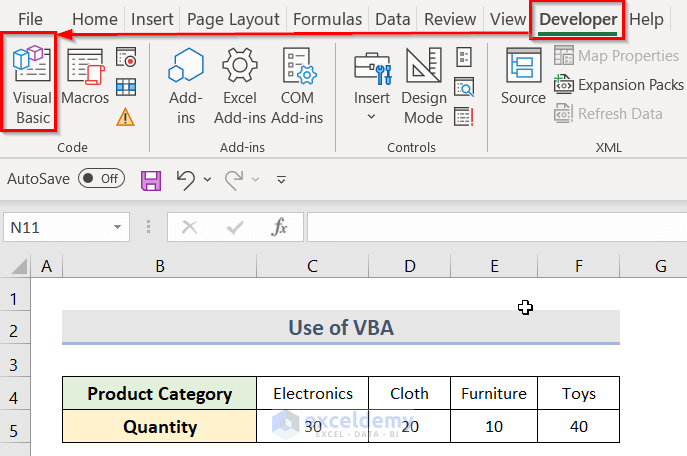Click the Enter checkmark in formula bar
The image size is (687, 456).
tap(235, 227)
